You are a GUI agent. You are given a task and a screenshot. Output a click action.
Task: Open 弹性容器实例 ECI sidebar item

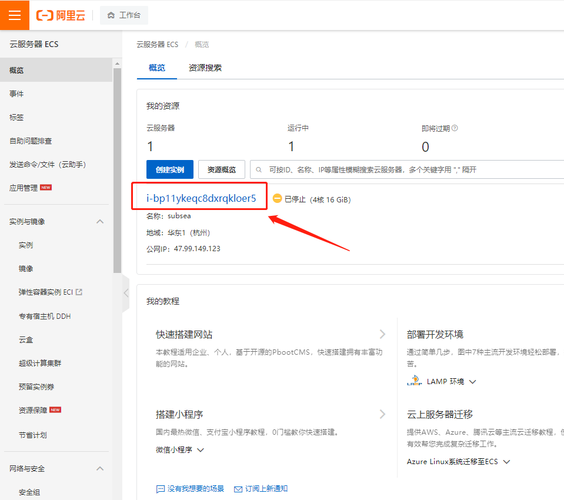[46, 292]
